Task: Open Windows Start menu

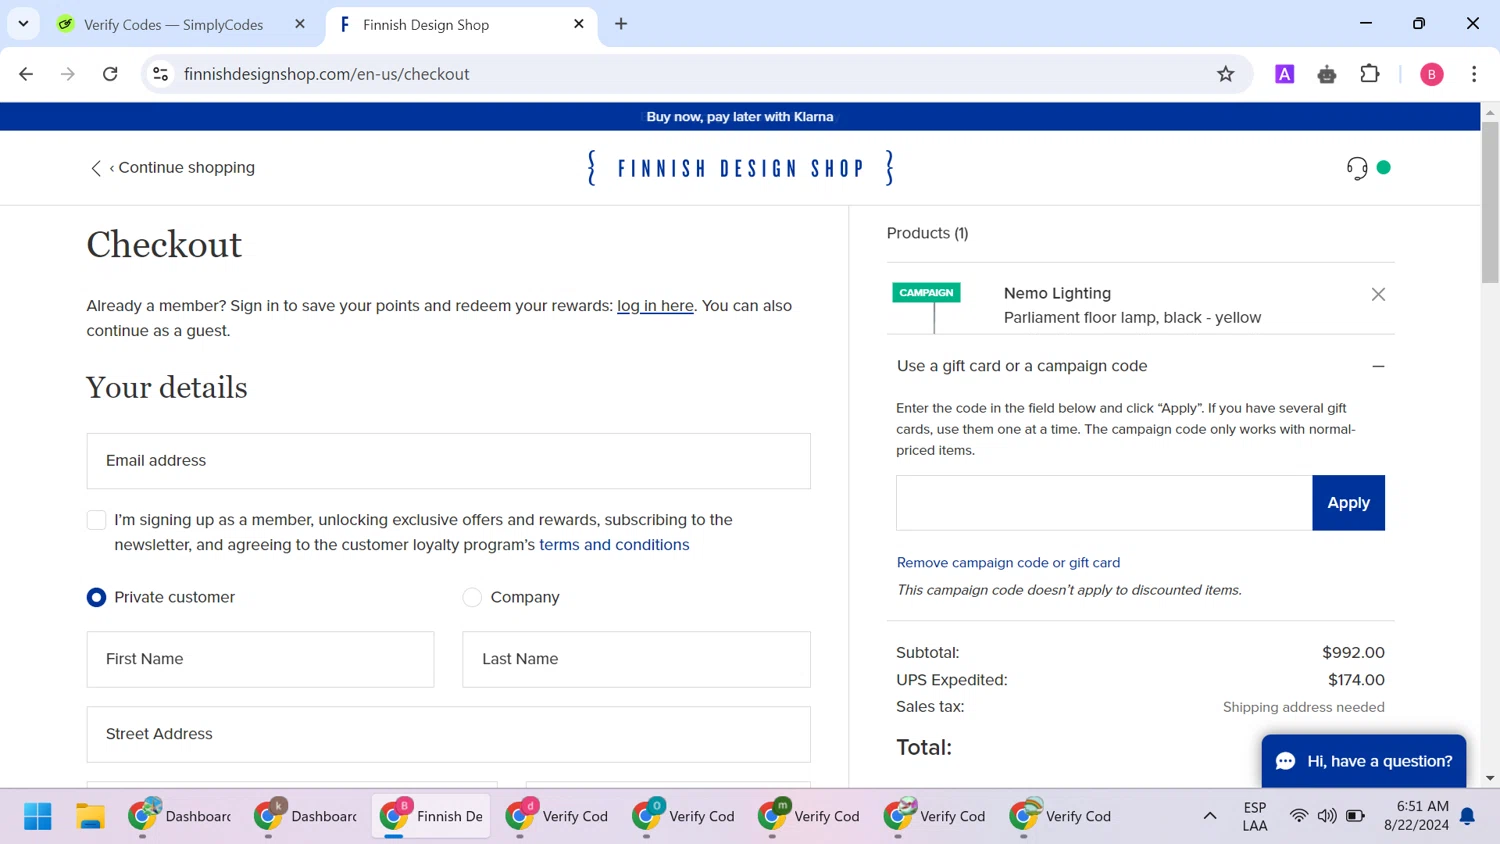Action: click(x=38, y=816)
